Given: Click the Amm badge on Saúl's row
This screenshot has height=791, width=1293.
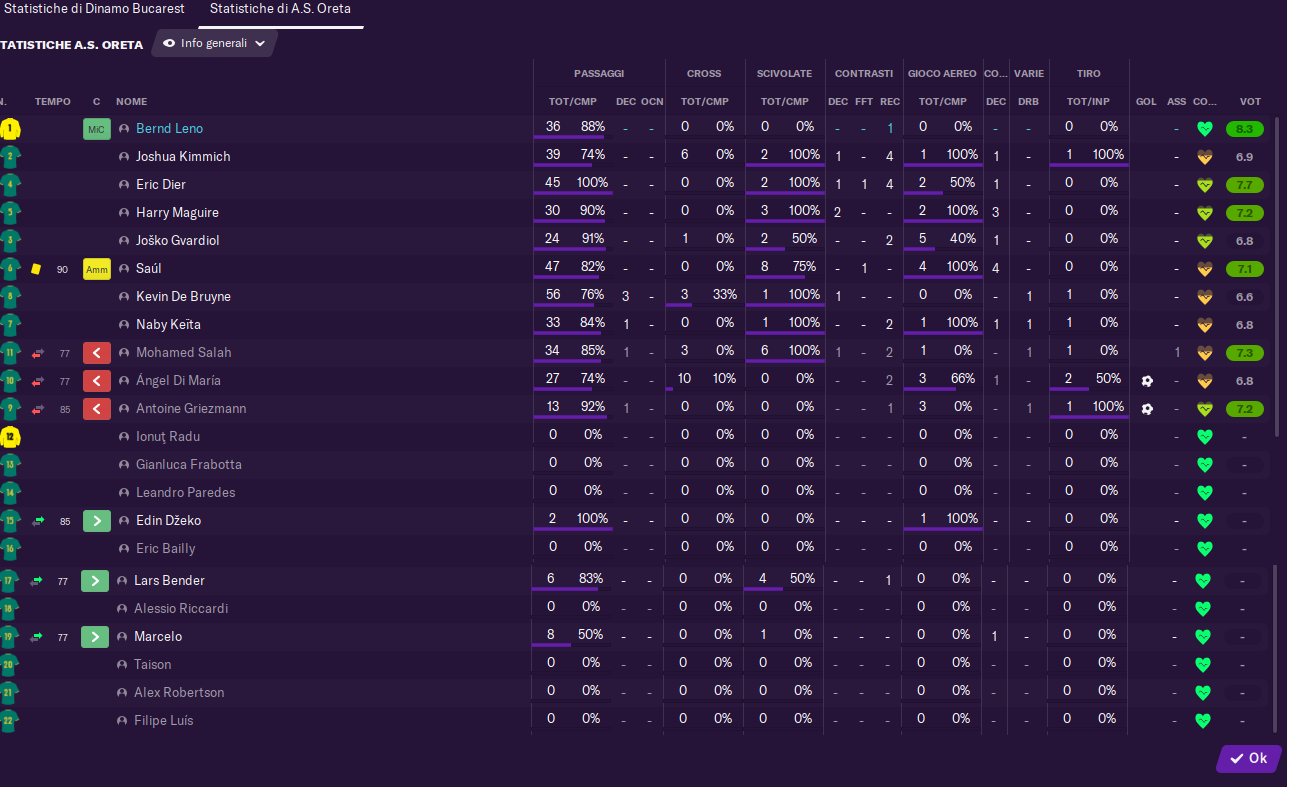Looking at the screenshot, I should 97,269.
